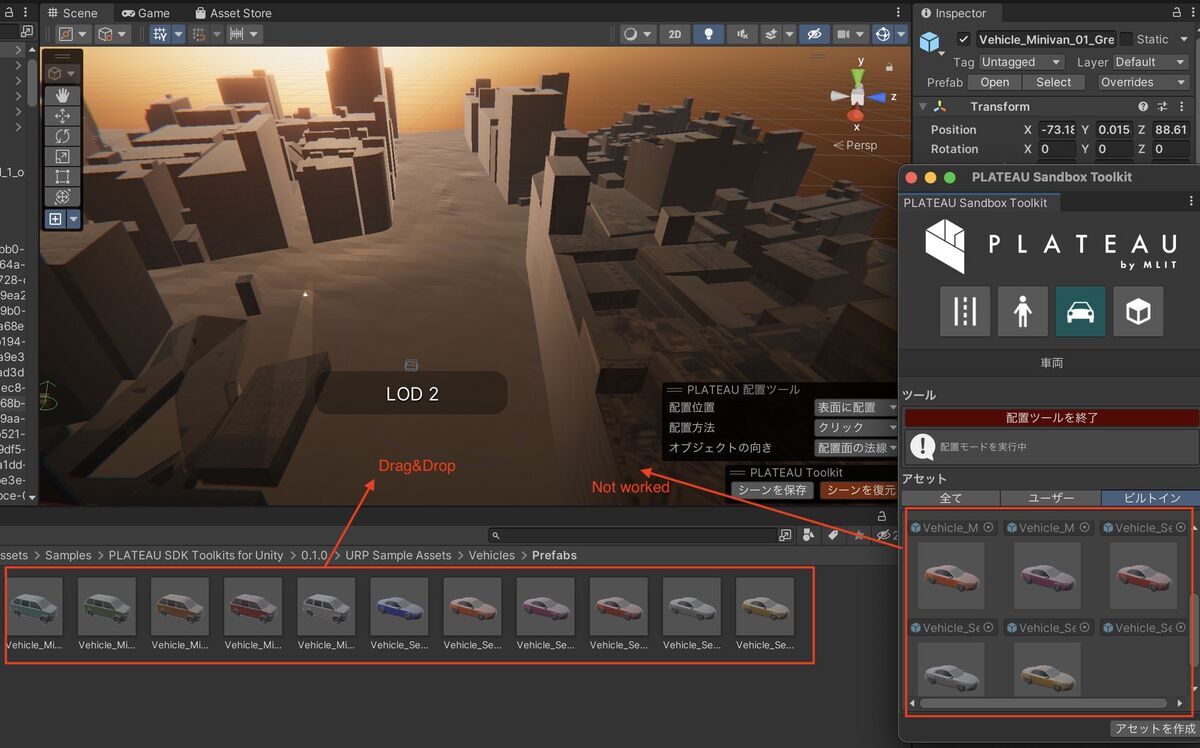Click the Project search by type icon
The image size is (1200, 748).
[x=809, y=536]
